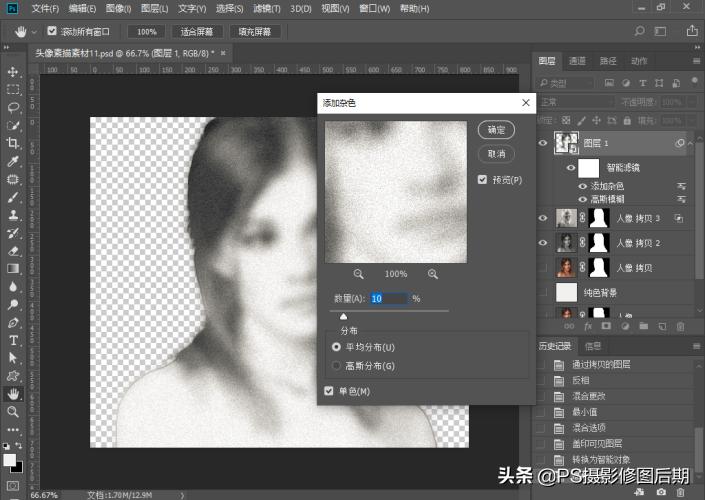Viewport: 705px width, 500px height.
Task: Click the share icon in options bar
Action: [692, 31]
